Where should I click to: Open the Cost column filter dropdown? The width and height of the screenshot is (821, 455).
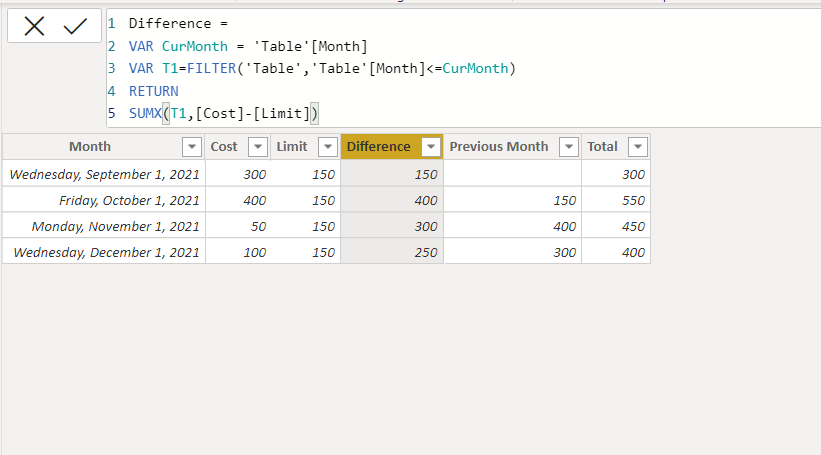(258, 147)
